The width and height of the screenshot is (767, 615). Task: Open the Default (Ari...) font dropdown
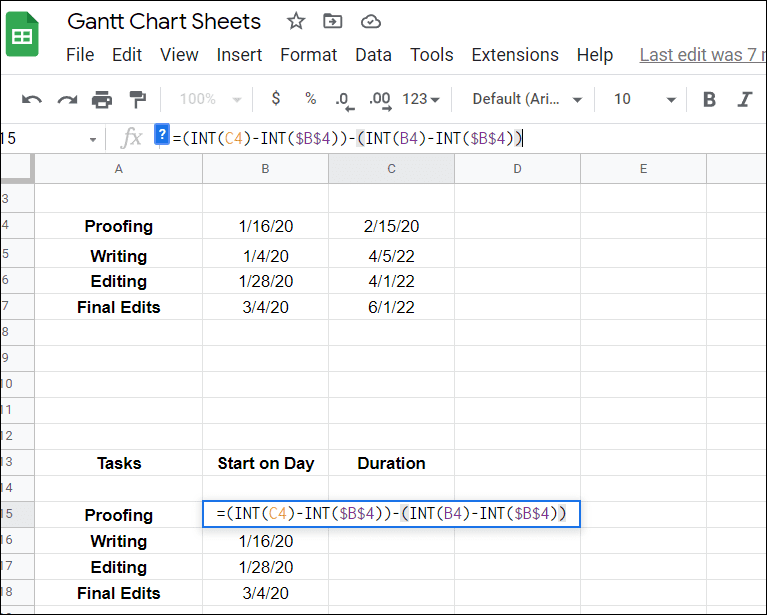527,99
